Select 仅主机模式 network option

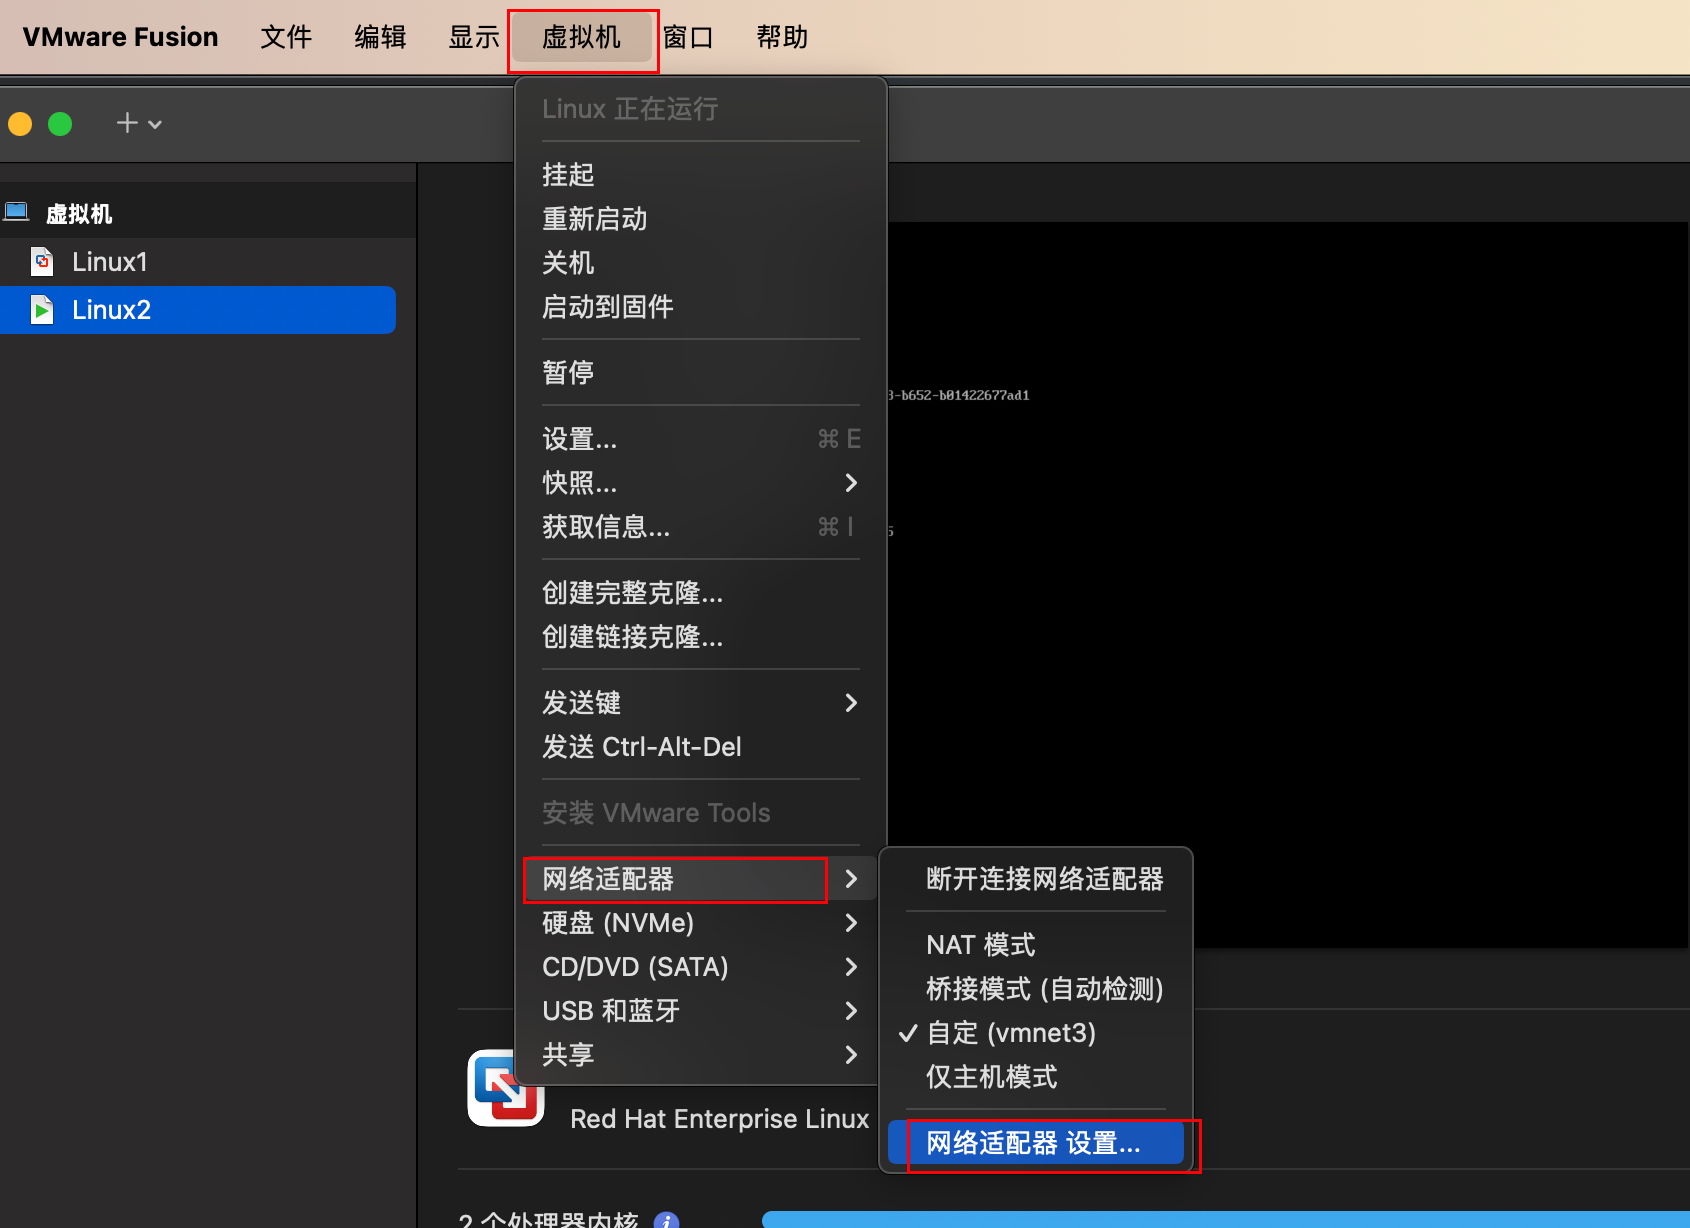(x=1036, y=1077)
